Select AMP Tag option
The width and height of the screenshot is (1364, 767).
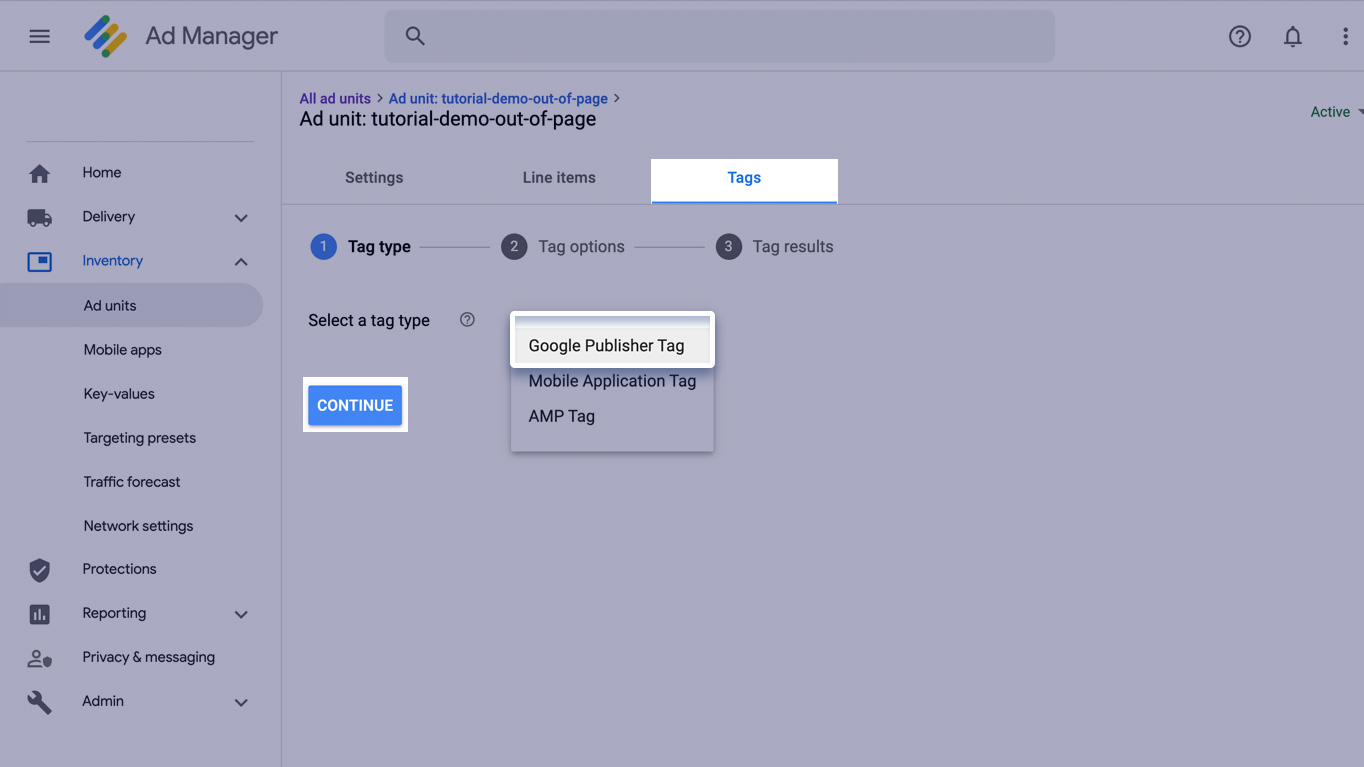(x=612, y=416)
